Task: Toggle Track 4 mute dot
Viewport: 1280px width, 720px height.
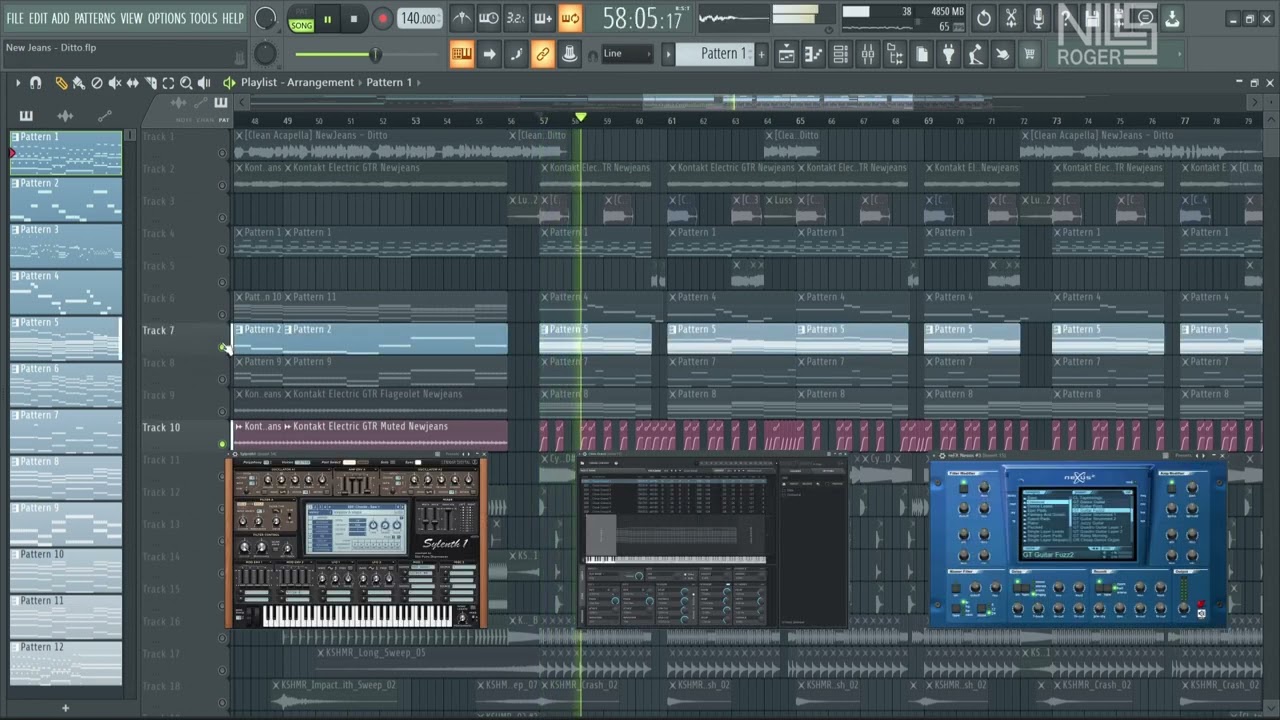Action: tap(222, 250)
